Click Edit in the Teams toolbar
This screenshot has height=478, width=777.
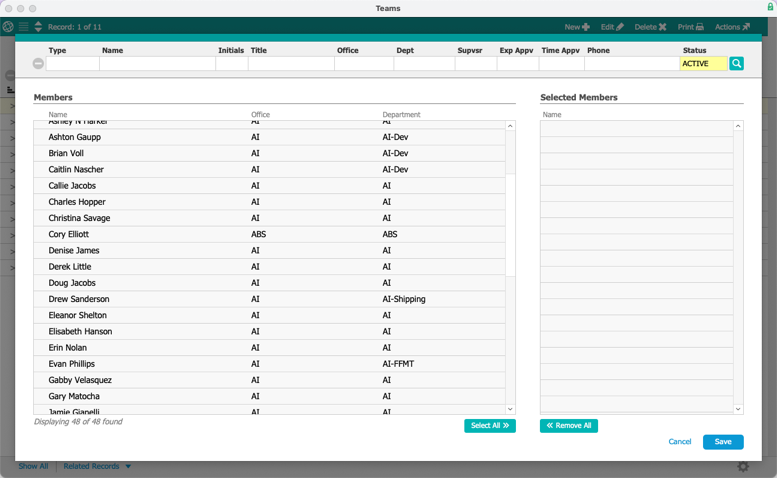click(612, 27)
